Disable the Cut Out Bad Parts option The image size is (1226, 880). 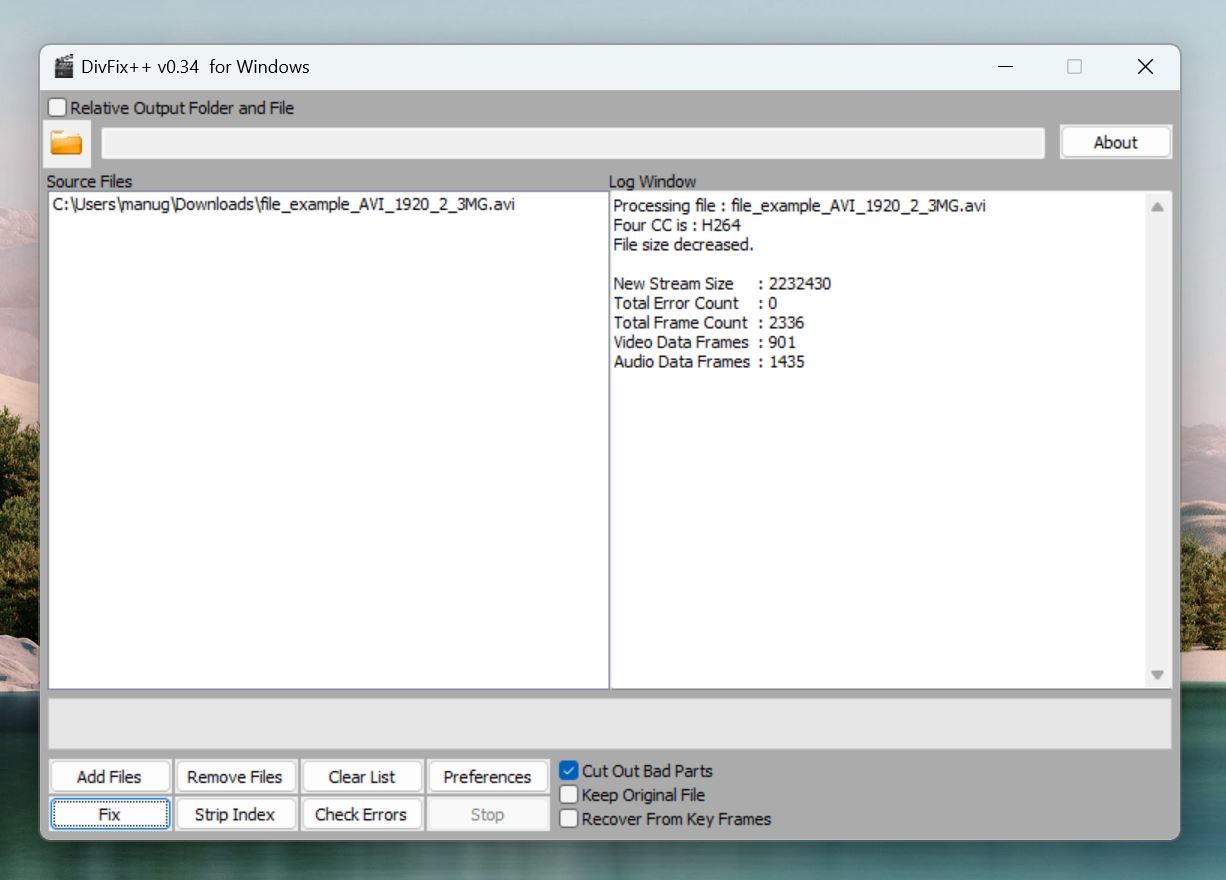pos(569,770)
